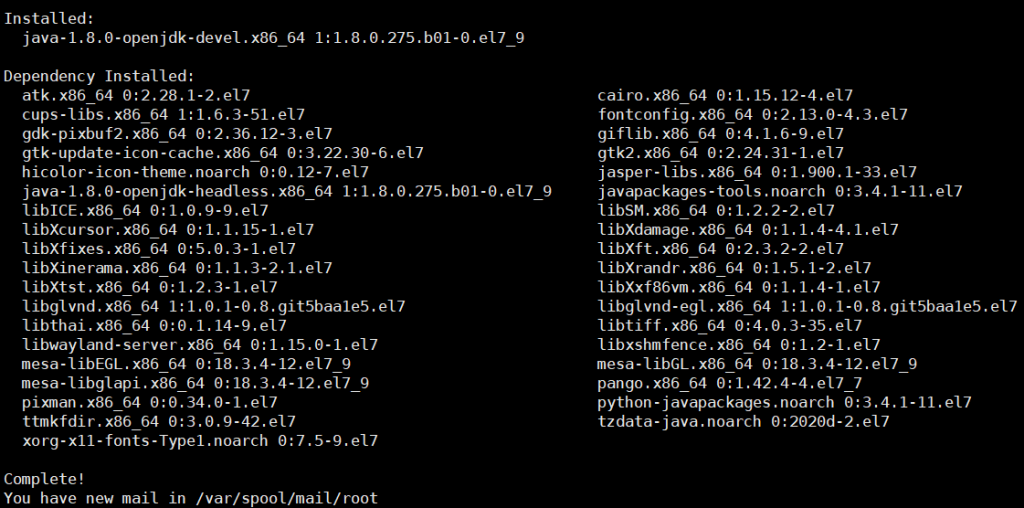Click the new mail notification line
The image size is (1024, 508).
point(190,497)
